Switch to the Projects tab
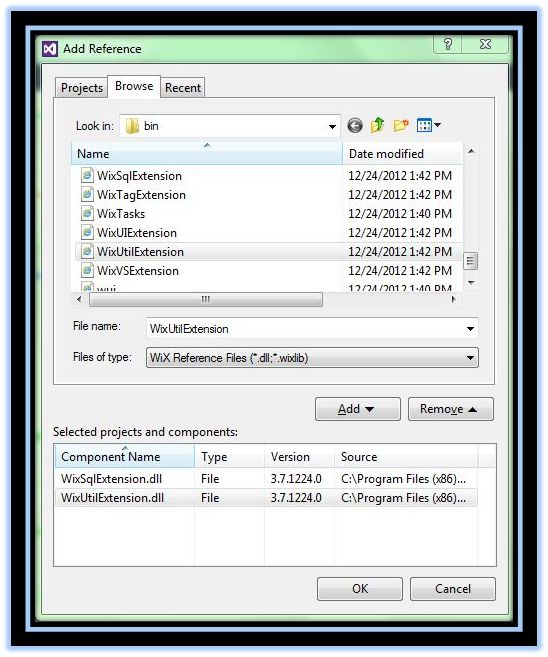 pyautogui.click(x=82, y=88)
